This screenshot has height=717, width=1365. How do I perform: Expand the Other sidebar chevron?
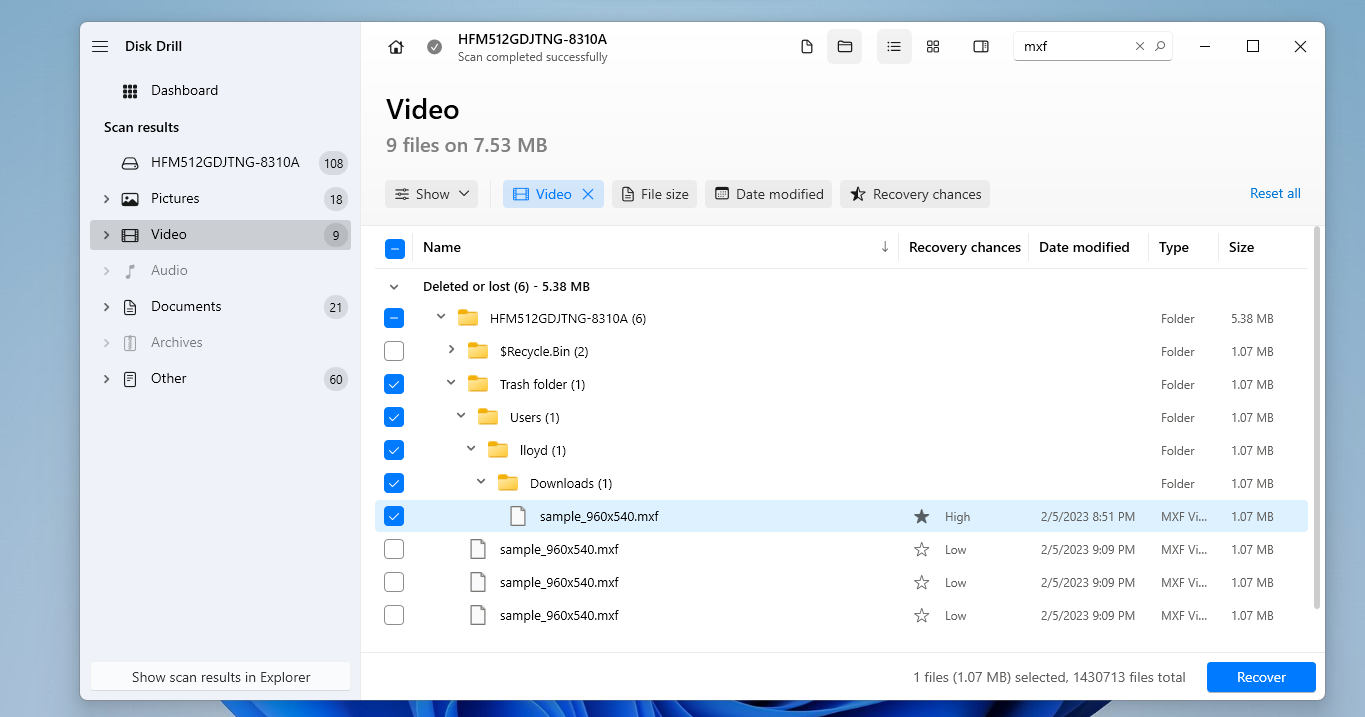coord(106,378)
